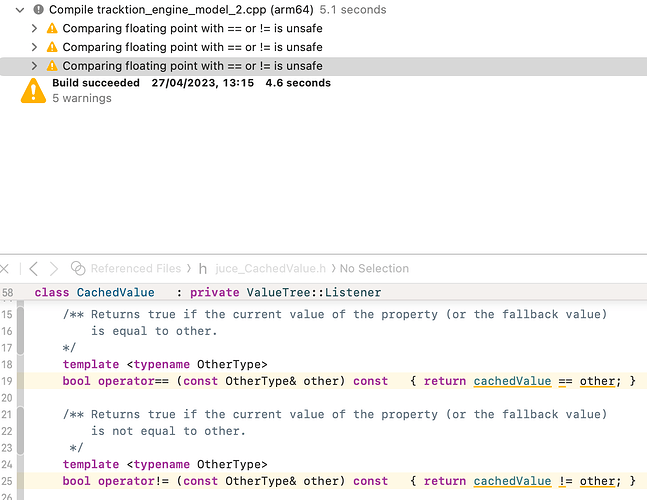
Task: Click the code folding ribbon beside lines 21-23
Action: (x=20, y=431)
